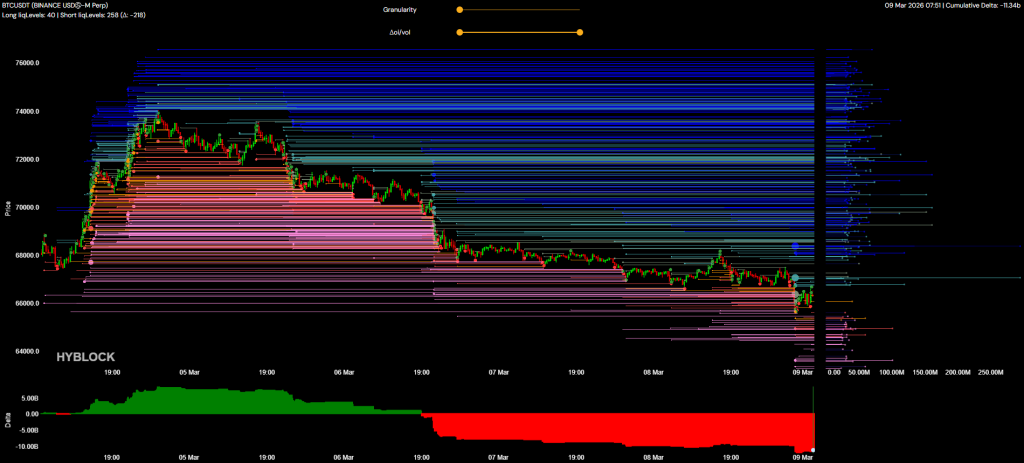Click the 64000.0 price axis label
Image resolution: width=1024 pixels, height=463 pixels.
tap(27, 351)
